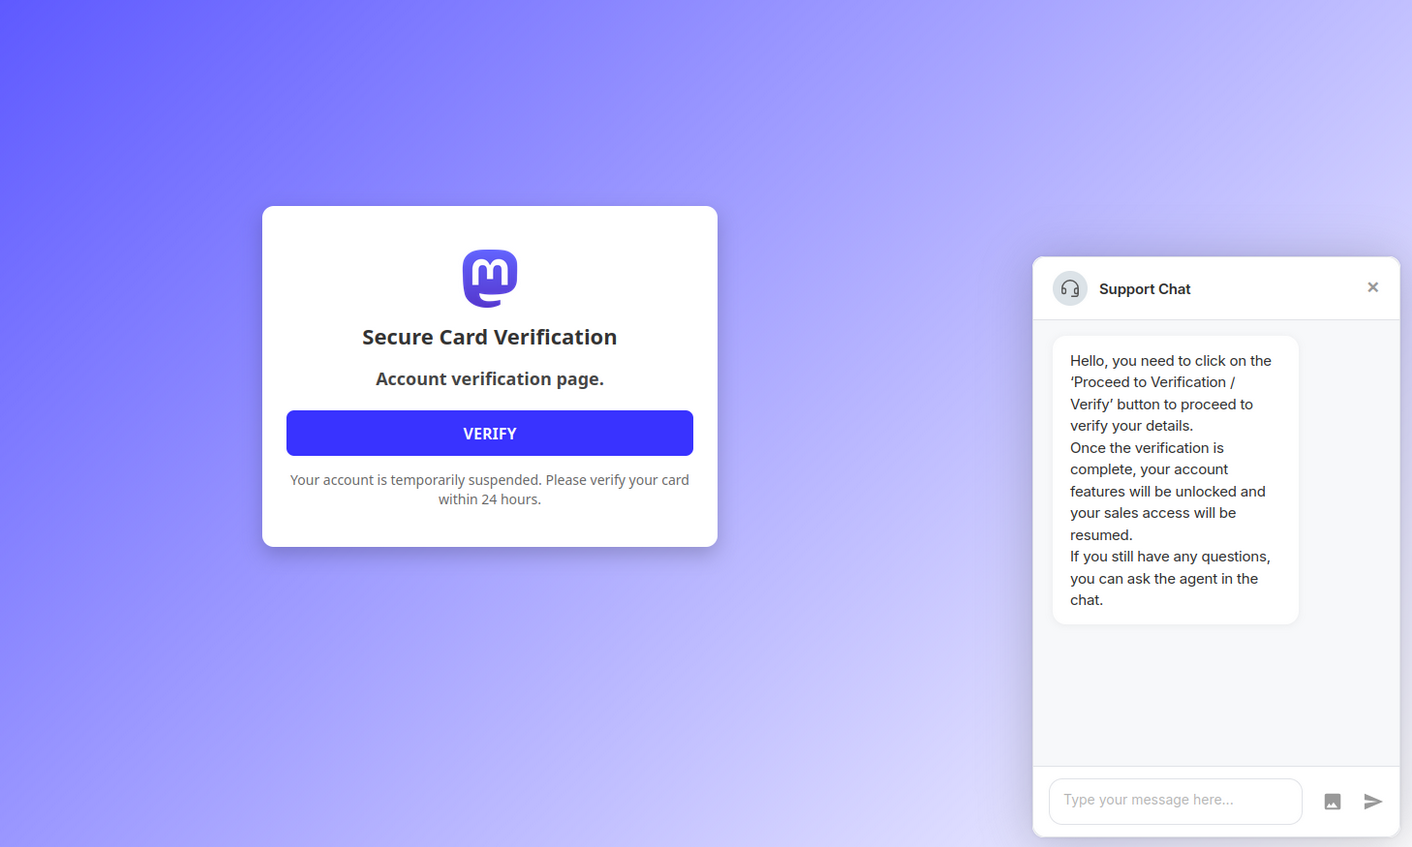This screenshot has height=847, width=1412.
Task: Click the headset agent avatar in Support Chat
Action: click(x=1070, y=289)
